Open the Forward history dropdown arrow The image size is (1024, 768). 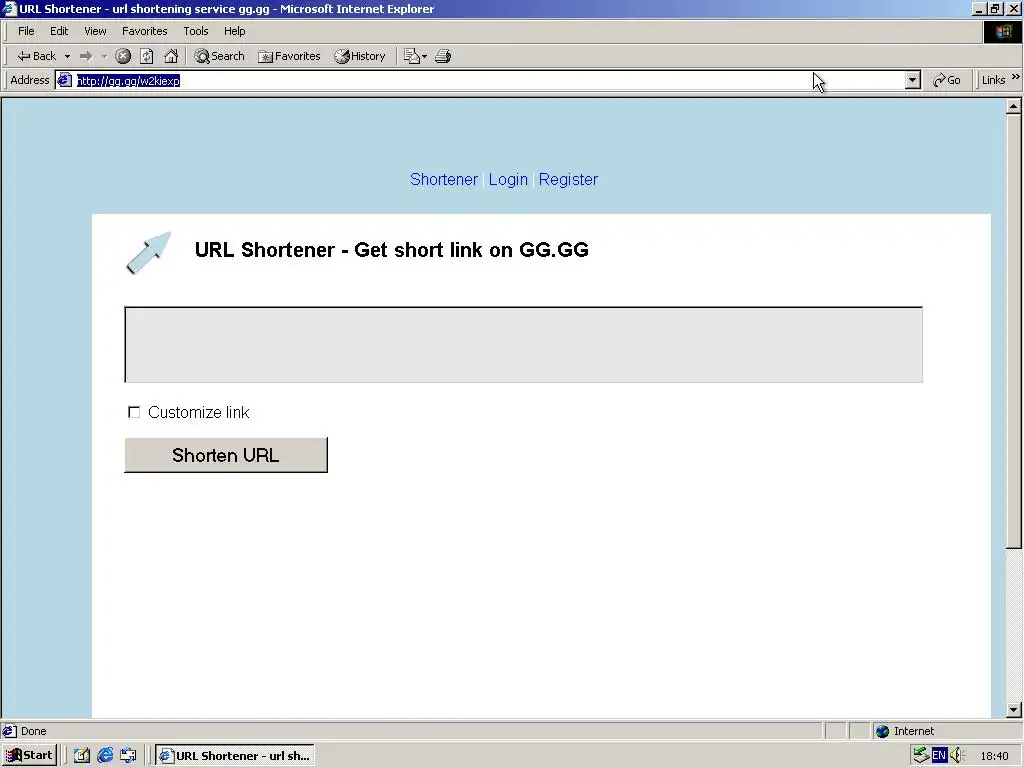104,56
